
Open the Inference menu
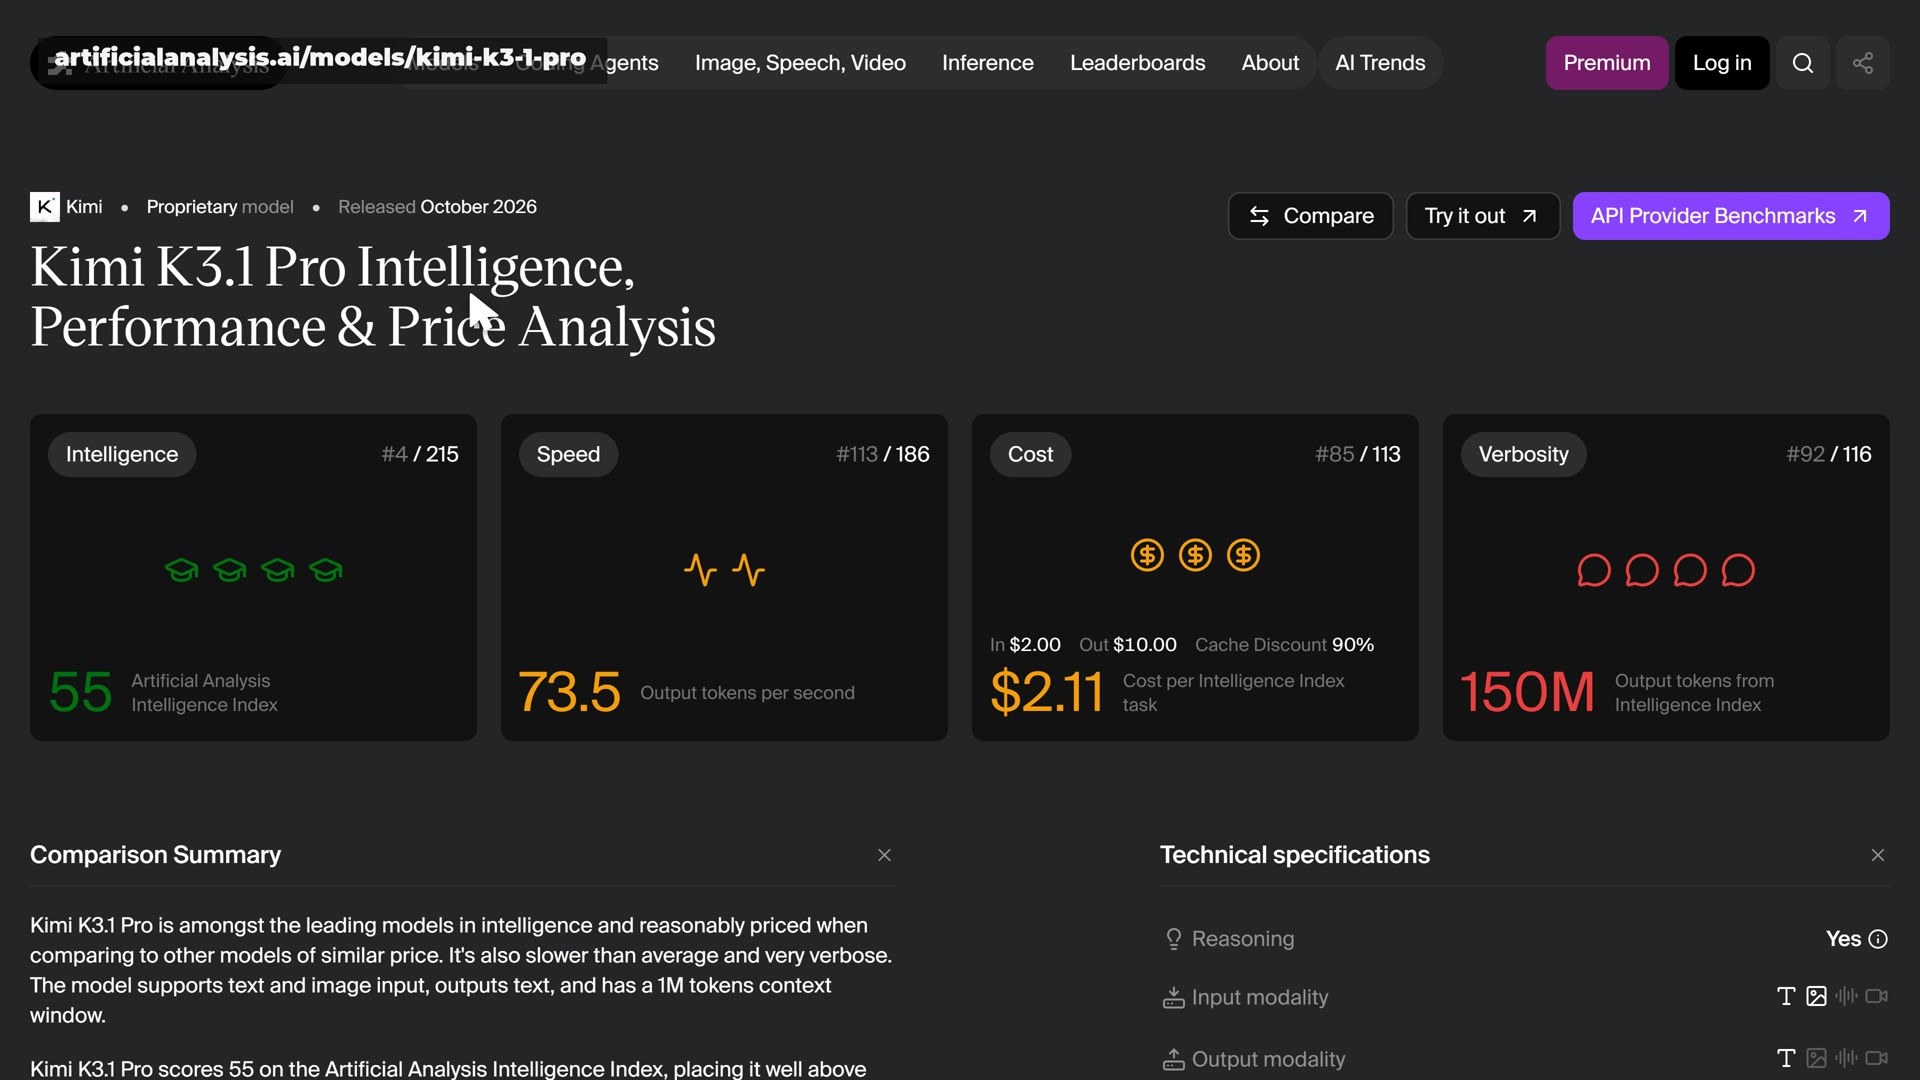(x=987, y=63)
